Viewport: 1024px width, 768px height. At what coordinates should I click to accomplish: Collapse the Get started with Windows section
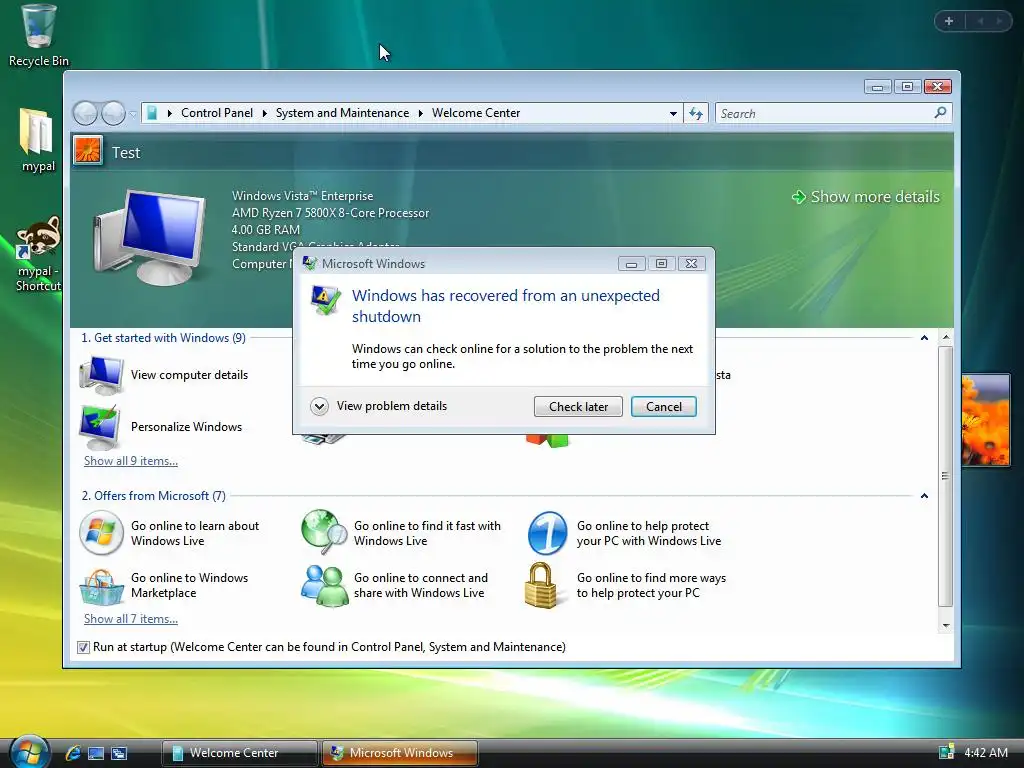point(924,338)
